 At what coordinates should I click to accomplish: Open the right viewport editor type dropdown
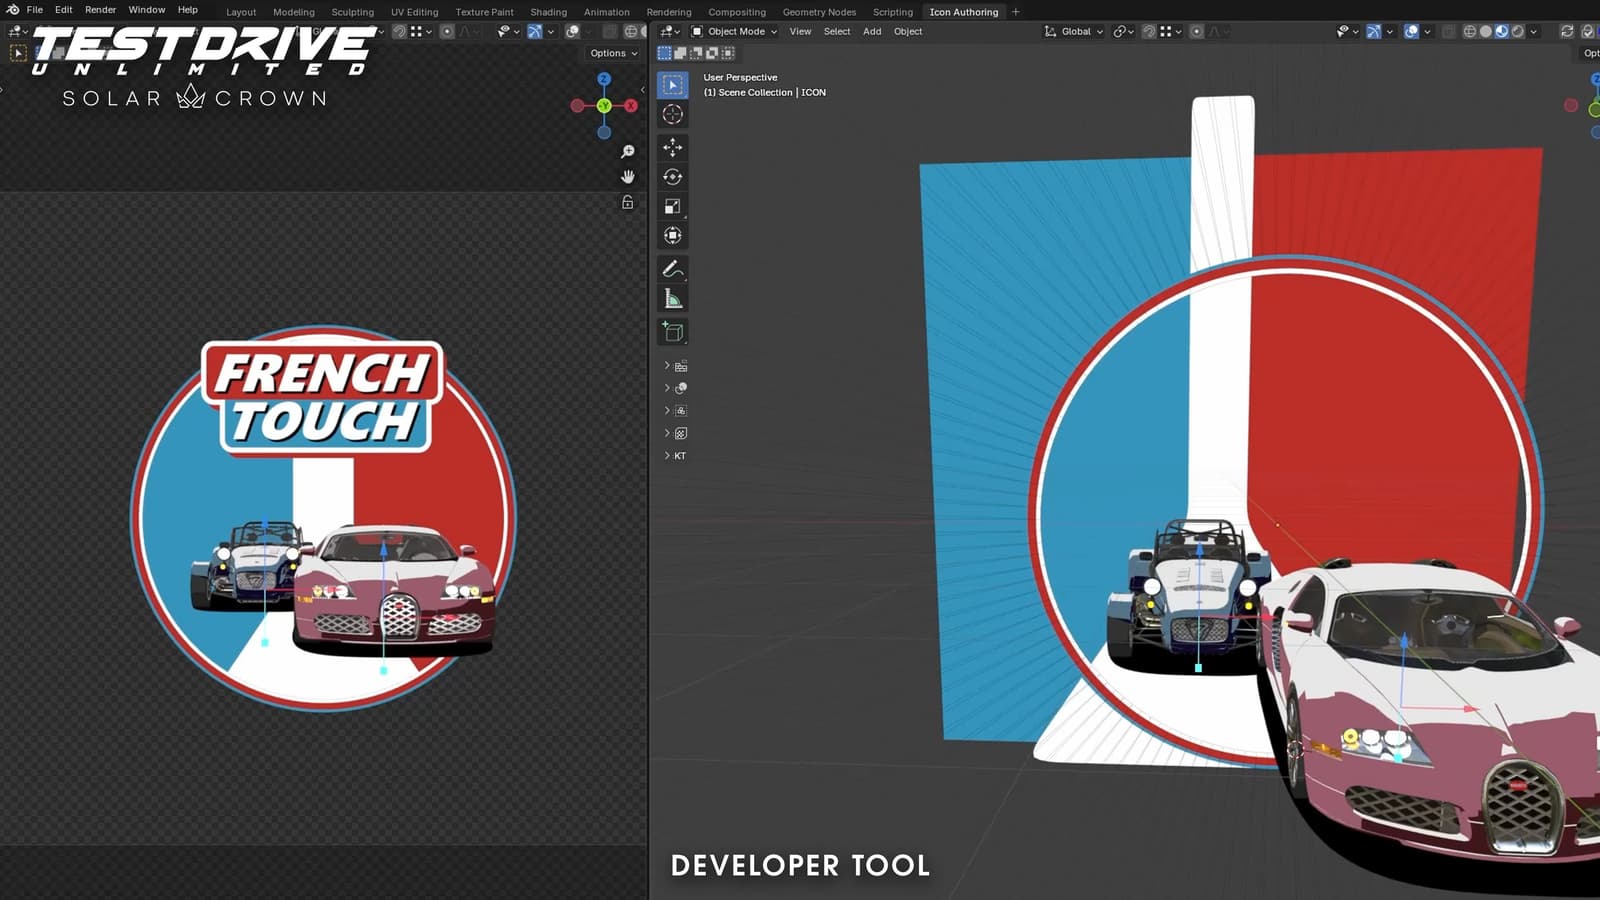click(x=670, y=31)
